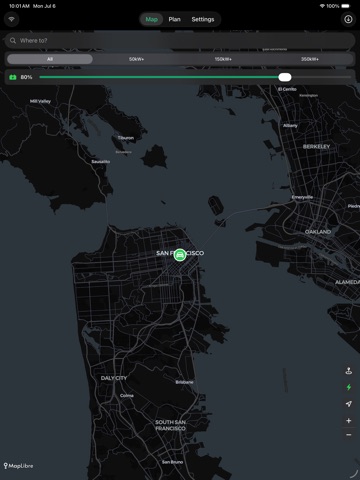This screenshot has height=480, width=360.
Task: Tap the magnifier icon in the search bar
Action: 13,41
